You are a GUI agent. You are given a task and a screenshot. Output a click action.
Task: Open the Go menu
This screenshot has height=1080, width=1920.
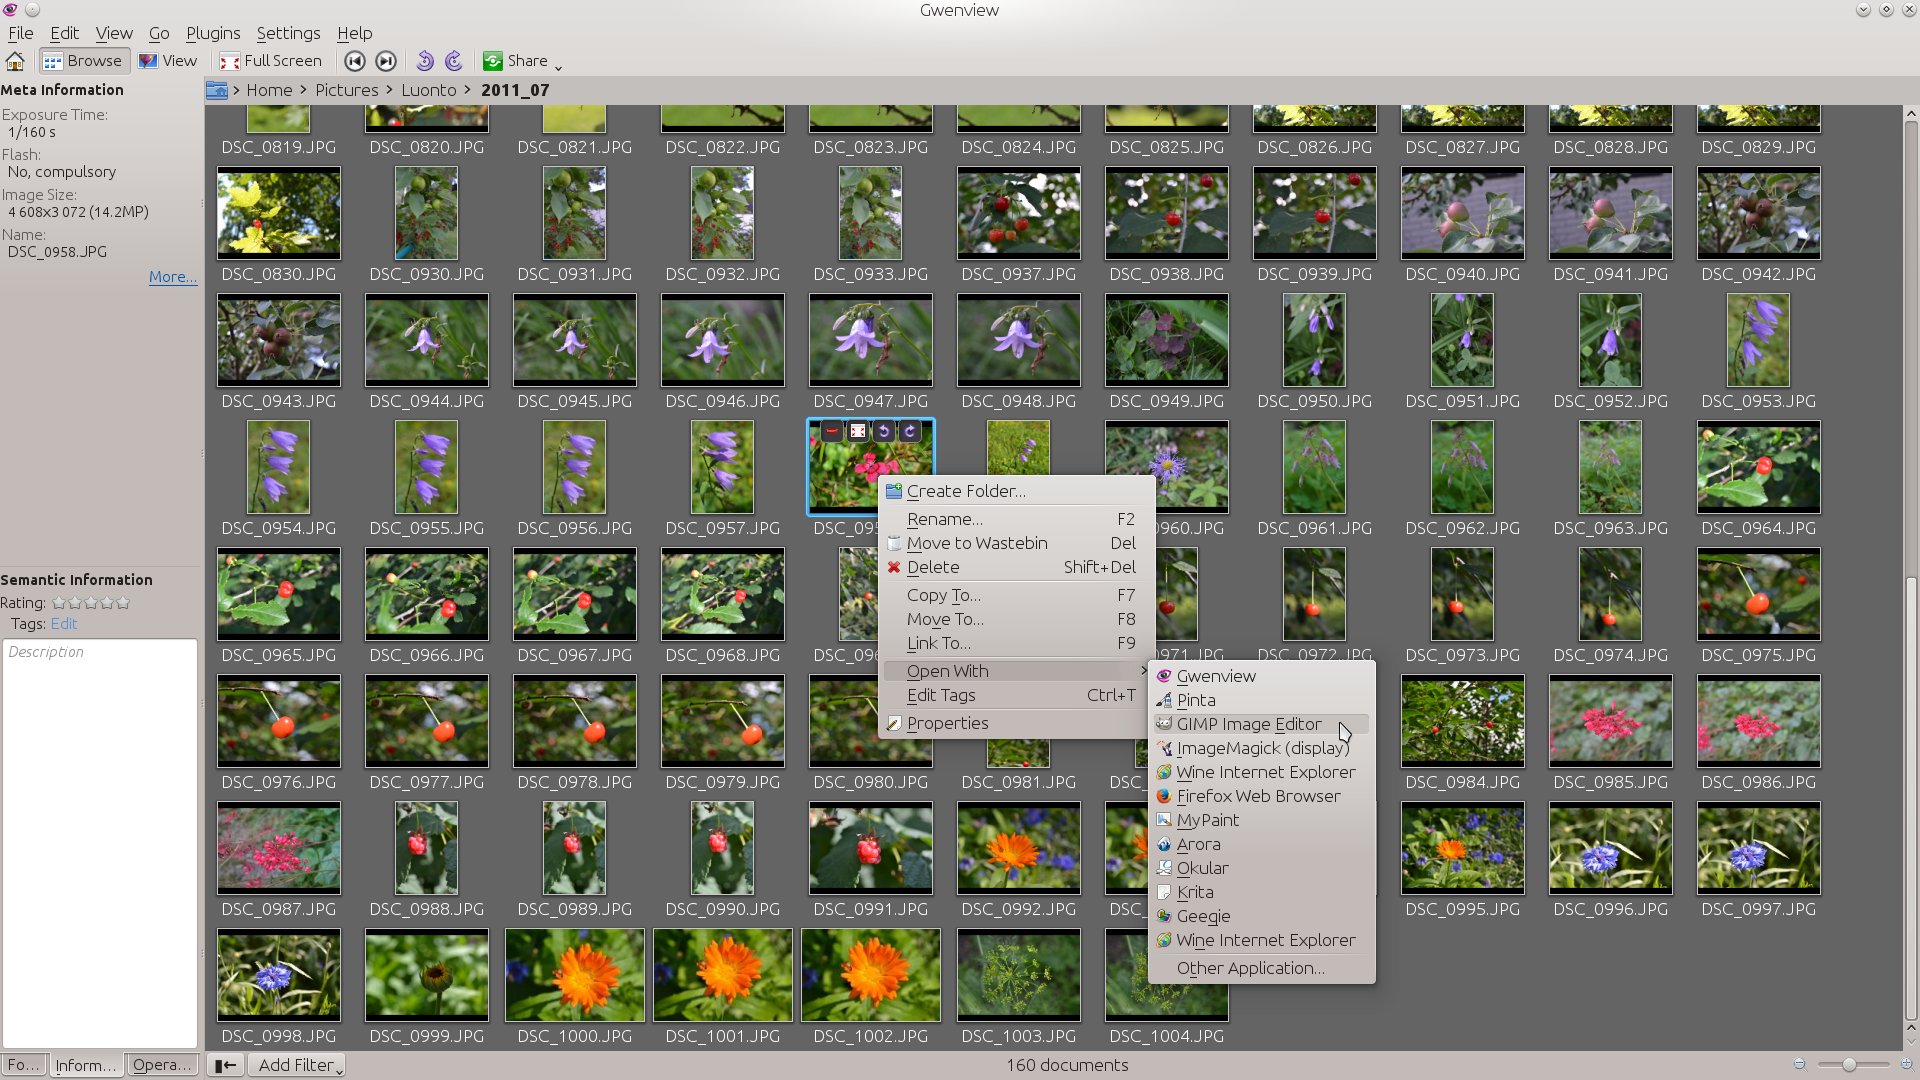coord(159,33)
